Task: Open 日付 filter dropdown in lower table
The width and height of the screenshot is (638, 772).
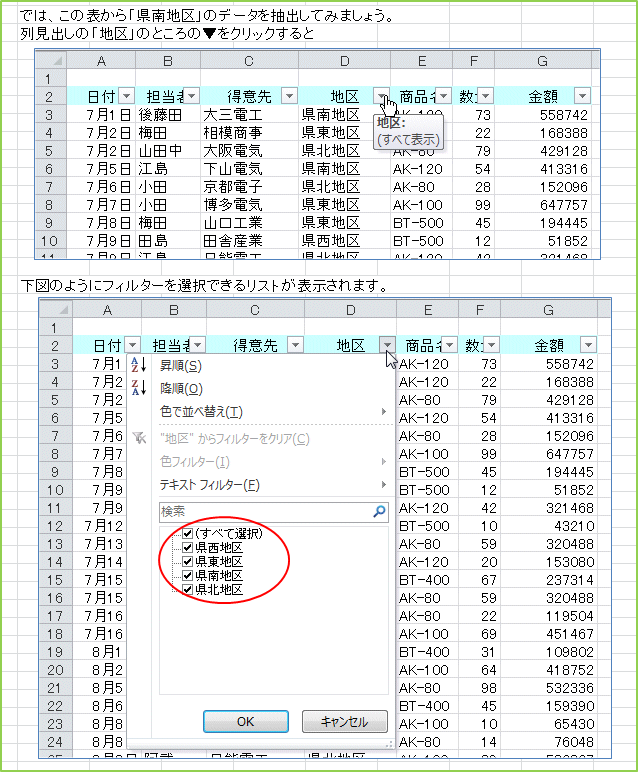Action: click(x=132, y=345)
